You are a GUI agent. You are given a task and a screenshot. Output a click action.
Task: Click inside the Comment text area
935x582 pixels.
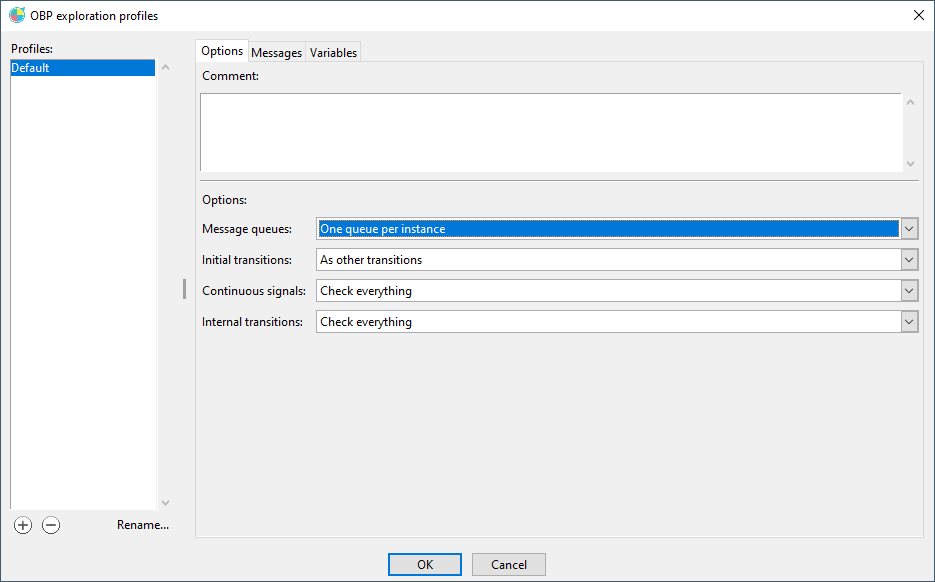(x=551, y=132)
